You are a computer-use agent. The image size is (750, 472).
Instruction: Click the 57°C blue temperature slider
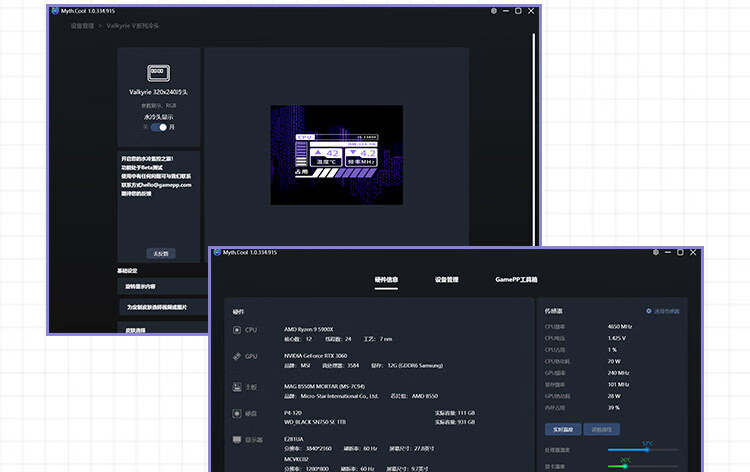click(x=643, y=450)
